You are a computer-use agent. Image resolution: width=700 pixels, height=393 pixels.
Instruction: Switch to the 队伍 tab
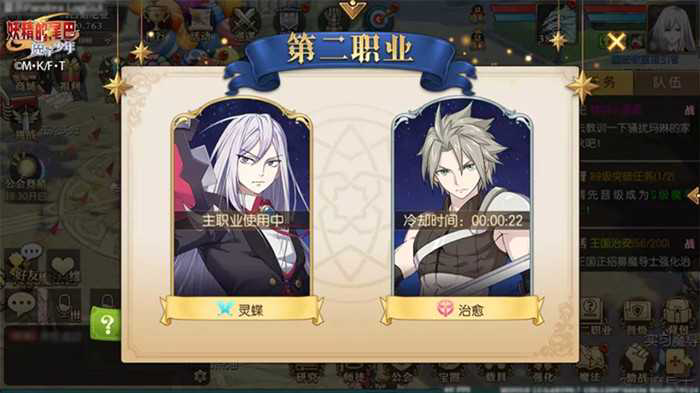pyautogui.click(x=667, y=82)
